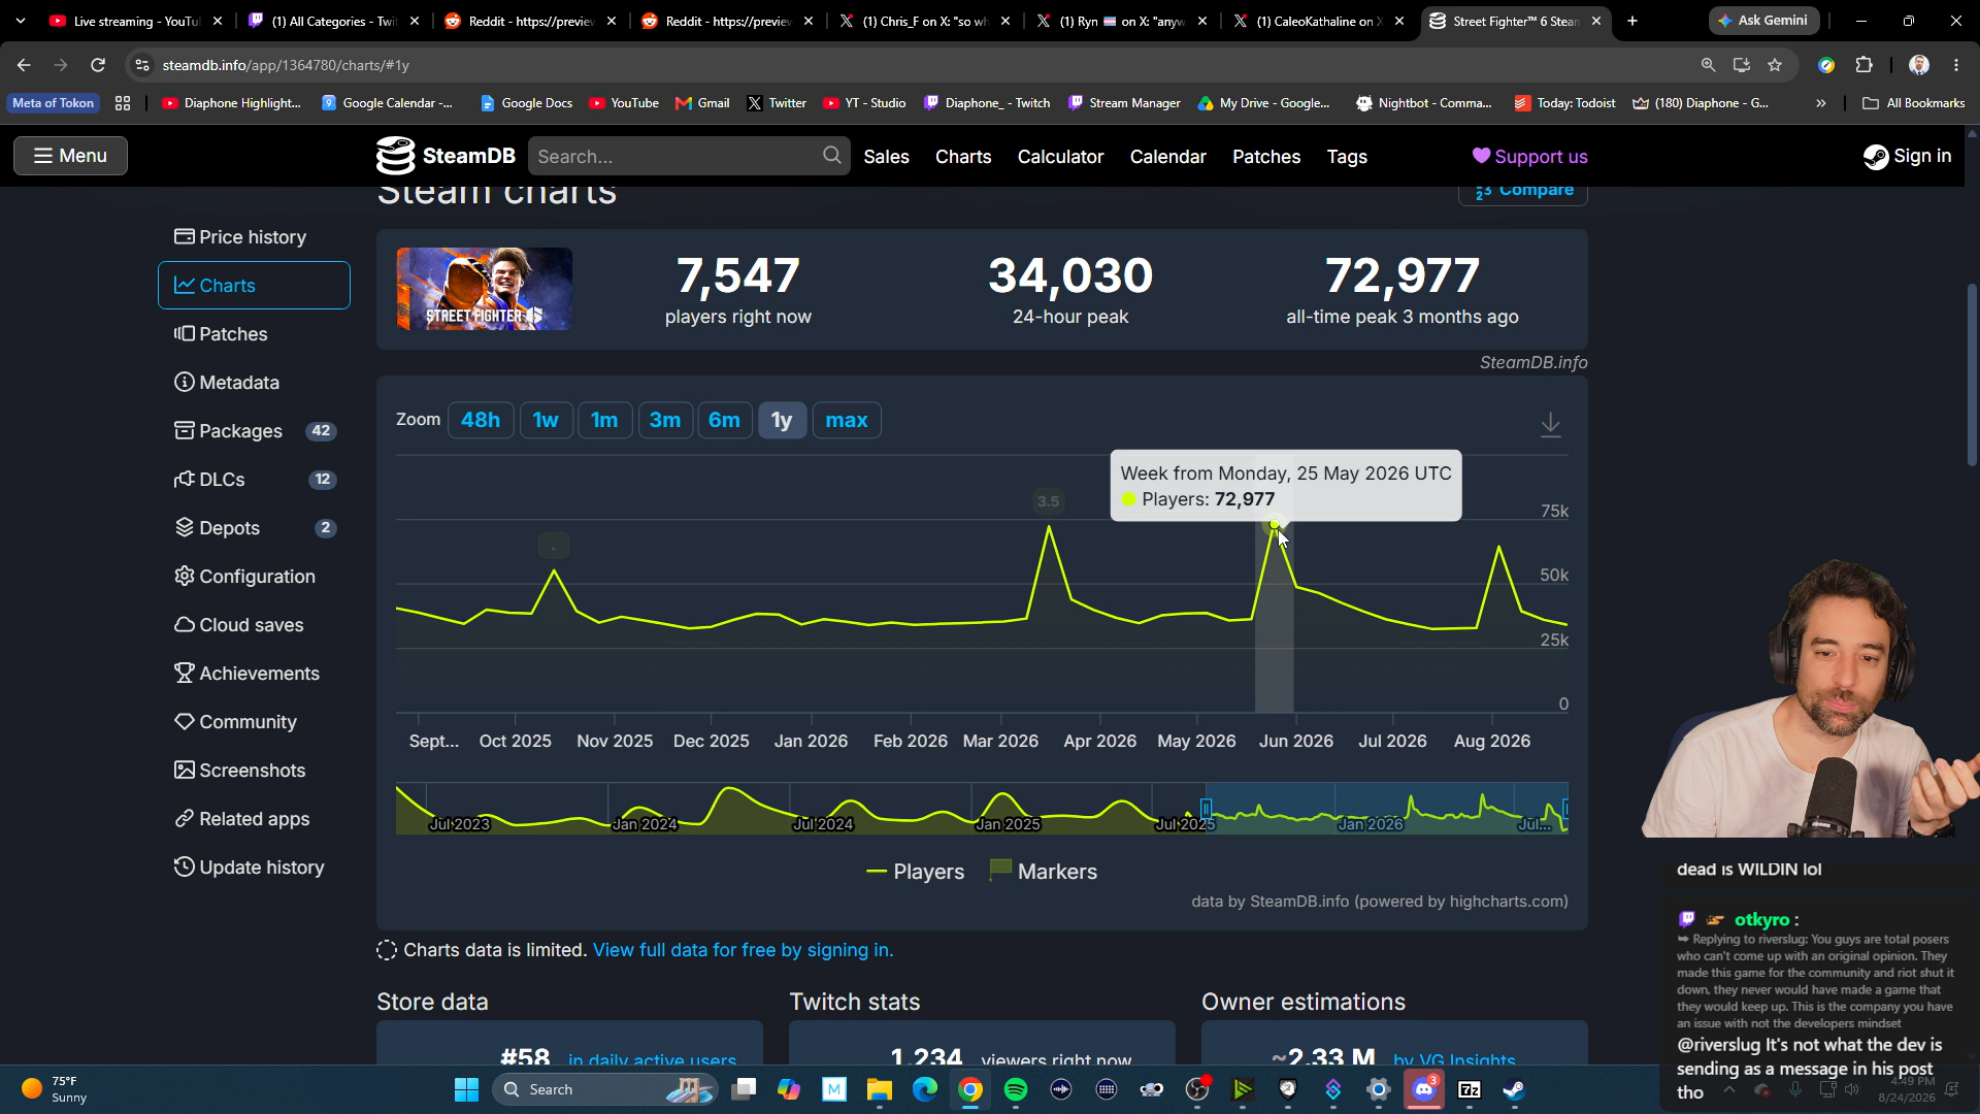The height and width of the screenshot is (1114, 1980).
Task: Bookmark this page with the star icon
Action: (x=1775, y=65)
